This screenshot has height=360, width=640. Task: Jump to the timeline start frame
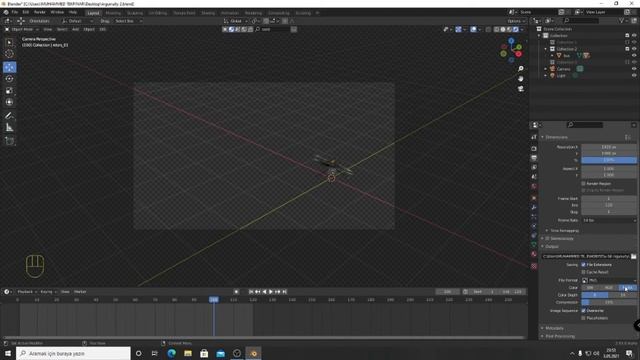click(251, 292)
